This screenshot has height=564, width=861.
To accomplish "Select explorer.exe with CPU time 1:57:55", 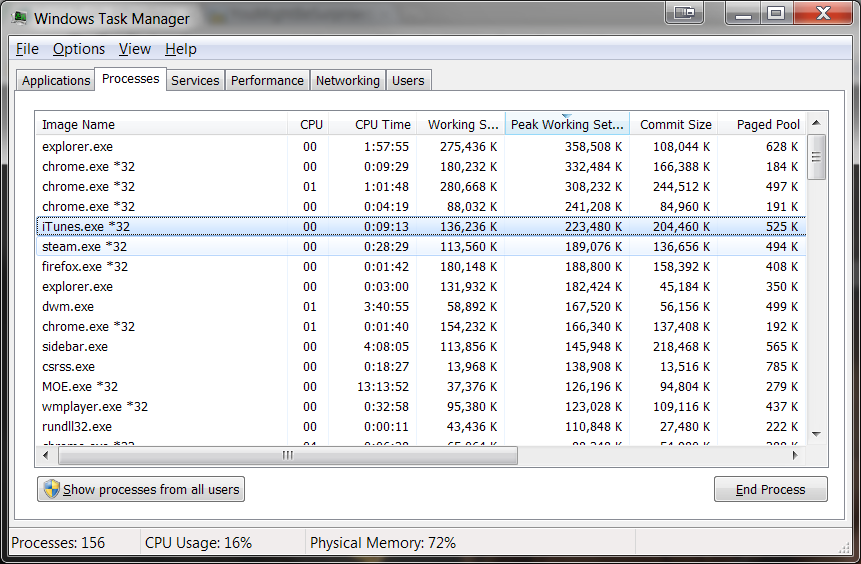I will coord(421,147).
